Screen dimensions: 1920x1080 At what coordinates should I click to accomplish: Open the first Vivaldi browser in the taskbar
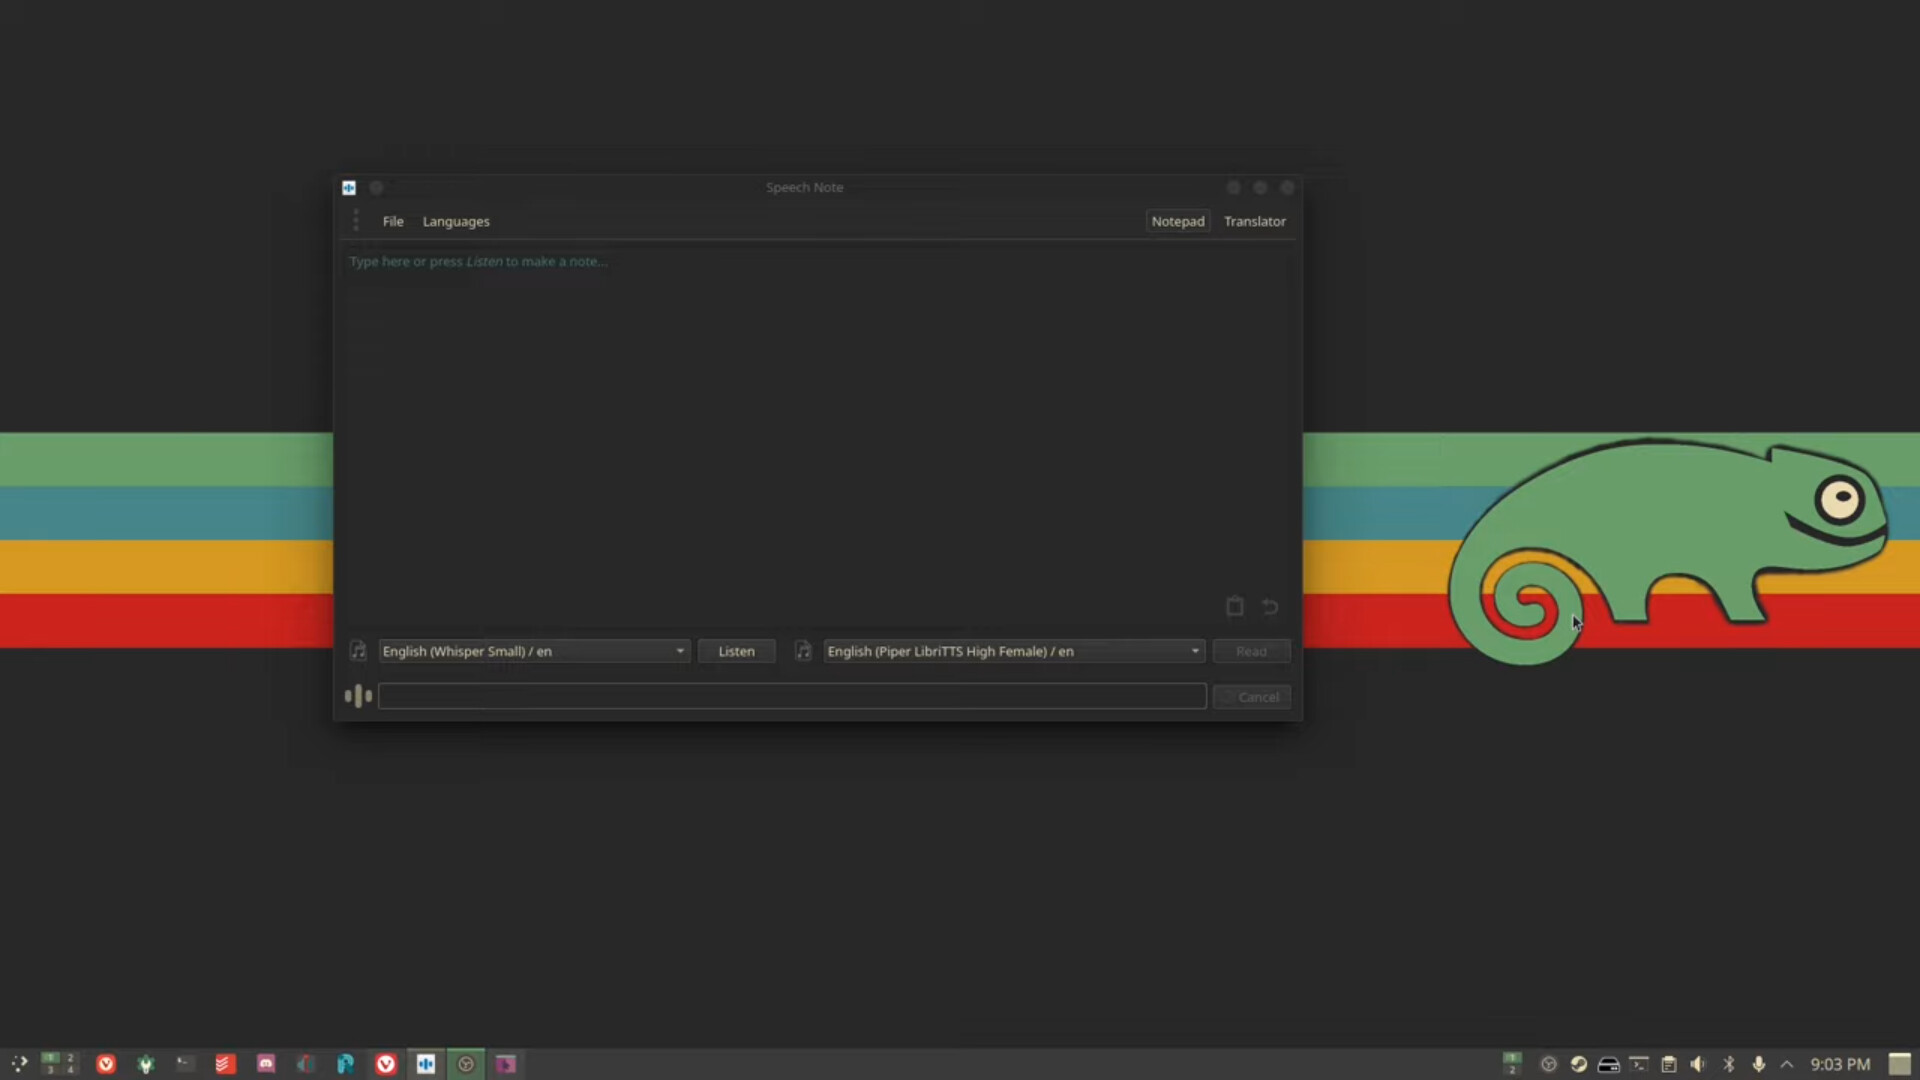click(x=106, y=1064)
